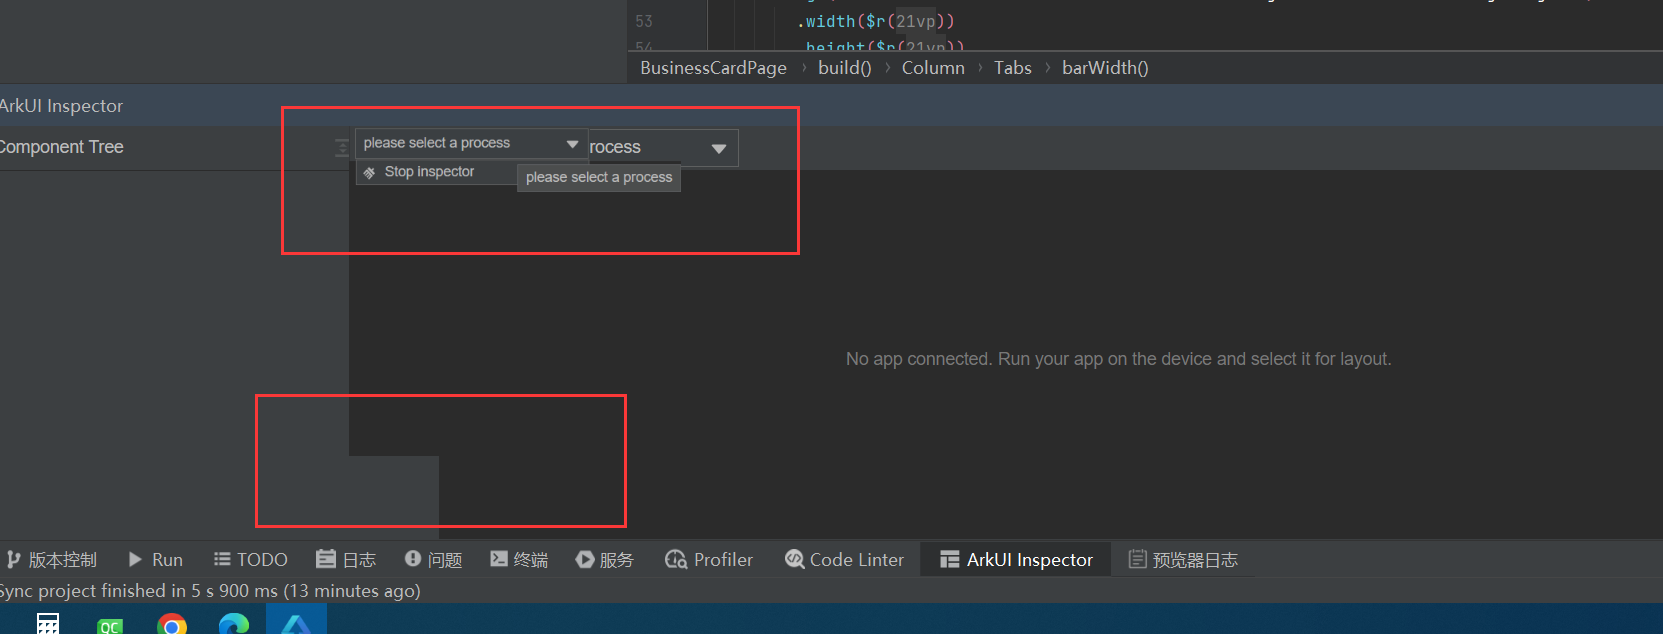Open the green QC app in taskbar
1663x634 pixels.
click(110, 625)
